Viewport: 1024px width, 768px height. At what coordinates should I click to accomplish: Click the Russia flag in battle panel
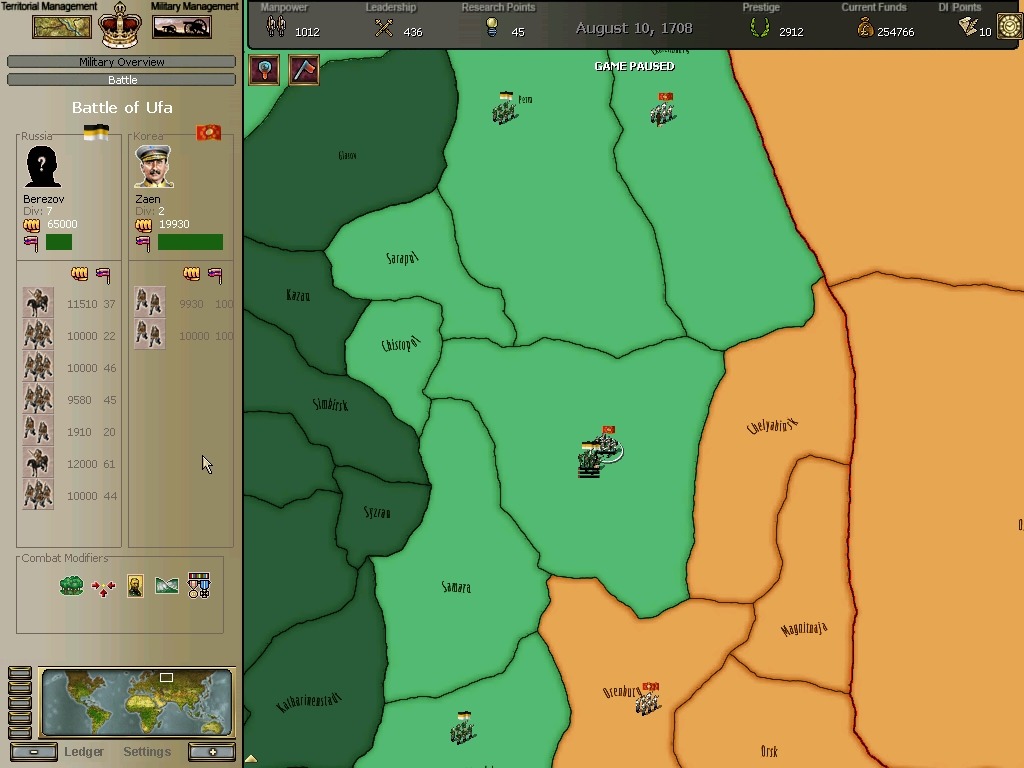coord(96,133)
